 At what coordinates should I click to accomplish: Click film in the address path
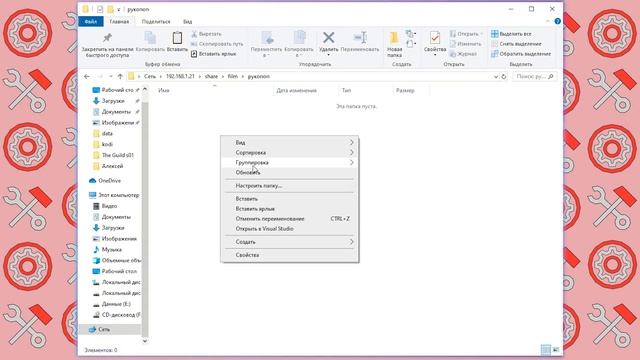233,76
